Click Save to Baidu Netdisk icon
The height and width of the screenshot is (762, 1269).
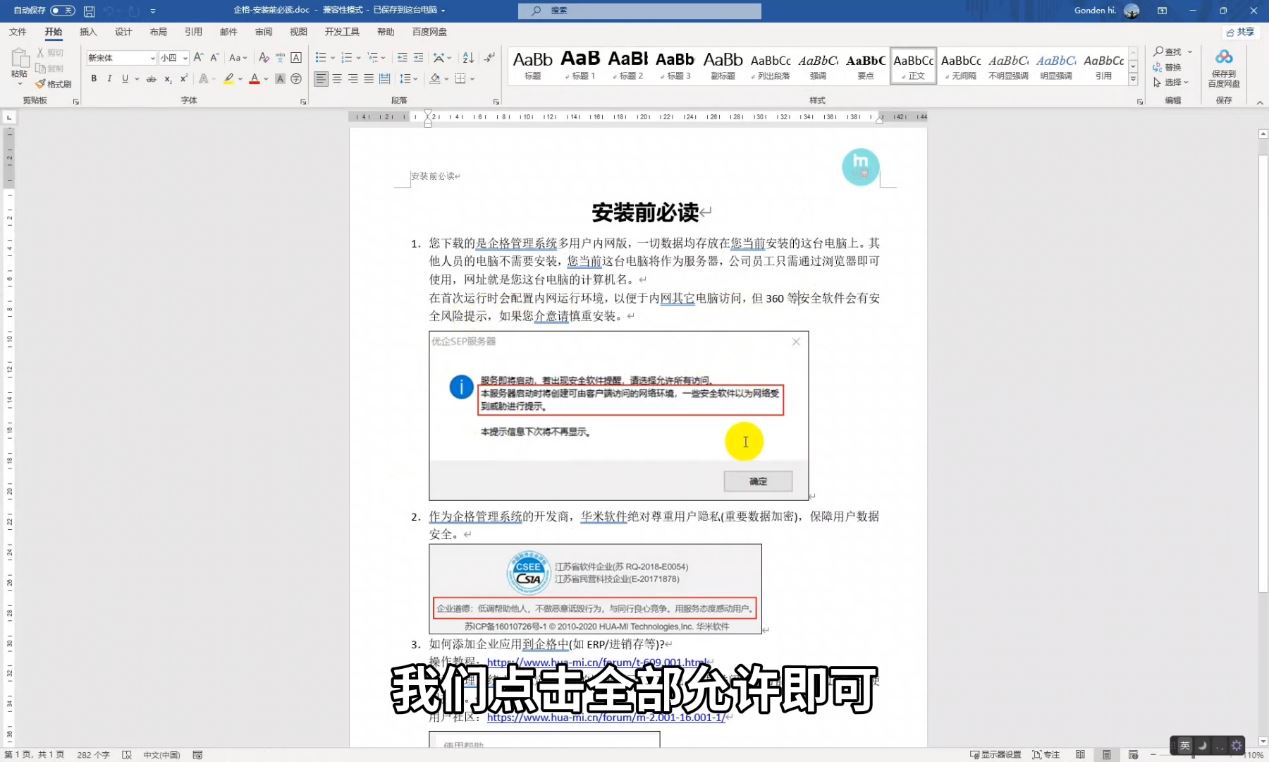1223,68
